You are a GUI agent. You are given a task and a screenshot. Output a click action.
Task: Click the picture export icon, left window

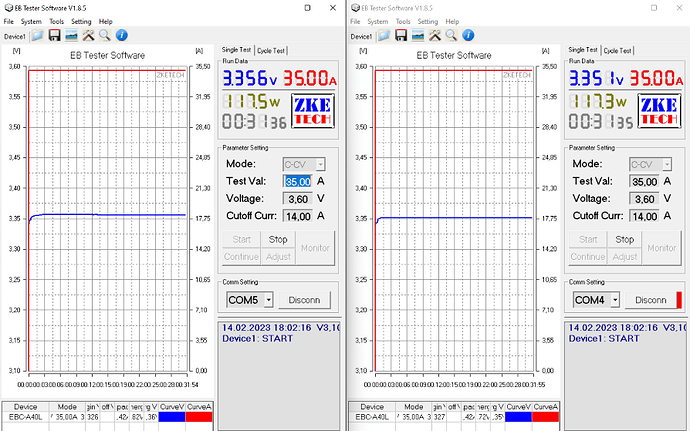(71, 36)
